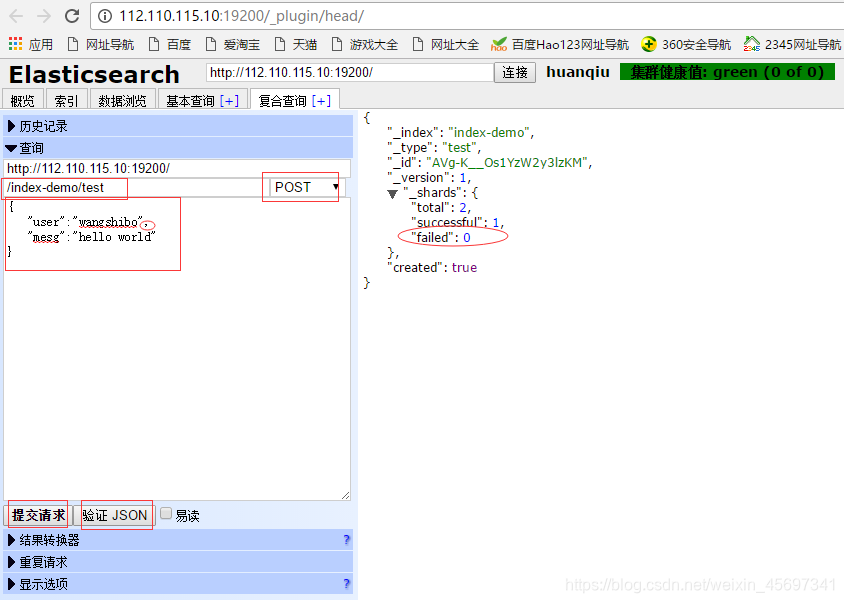Click the query base URL field

pyautogui.click(x=177, y=169)
